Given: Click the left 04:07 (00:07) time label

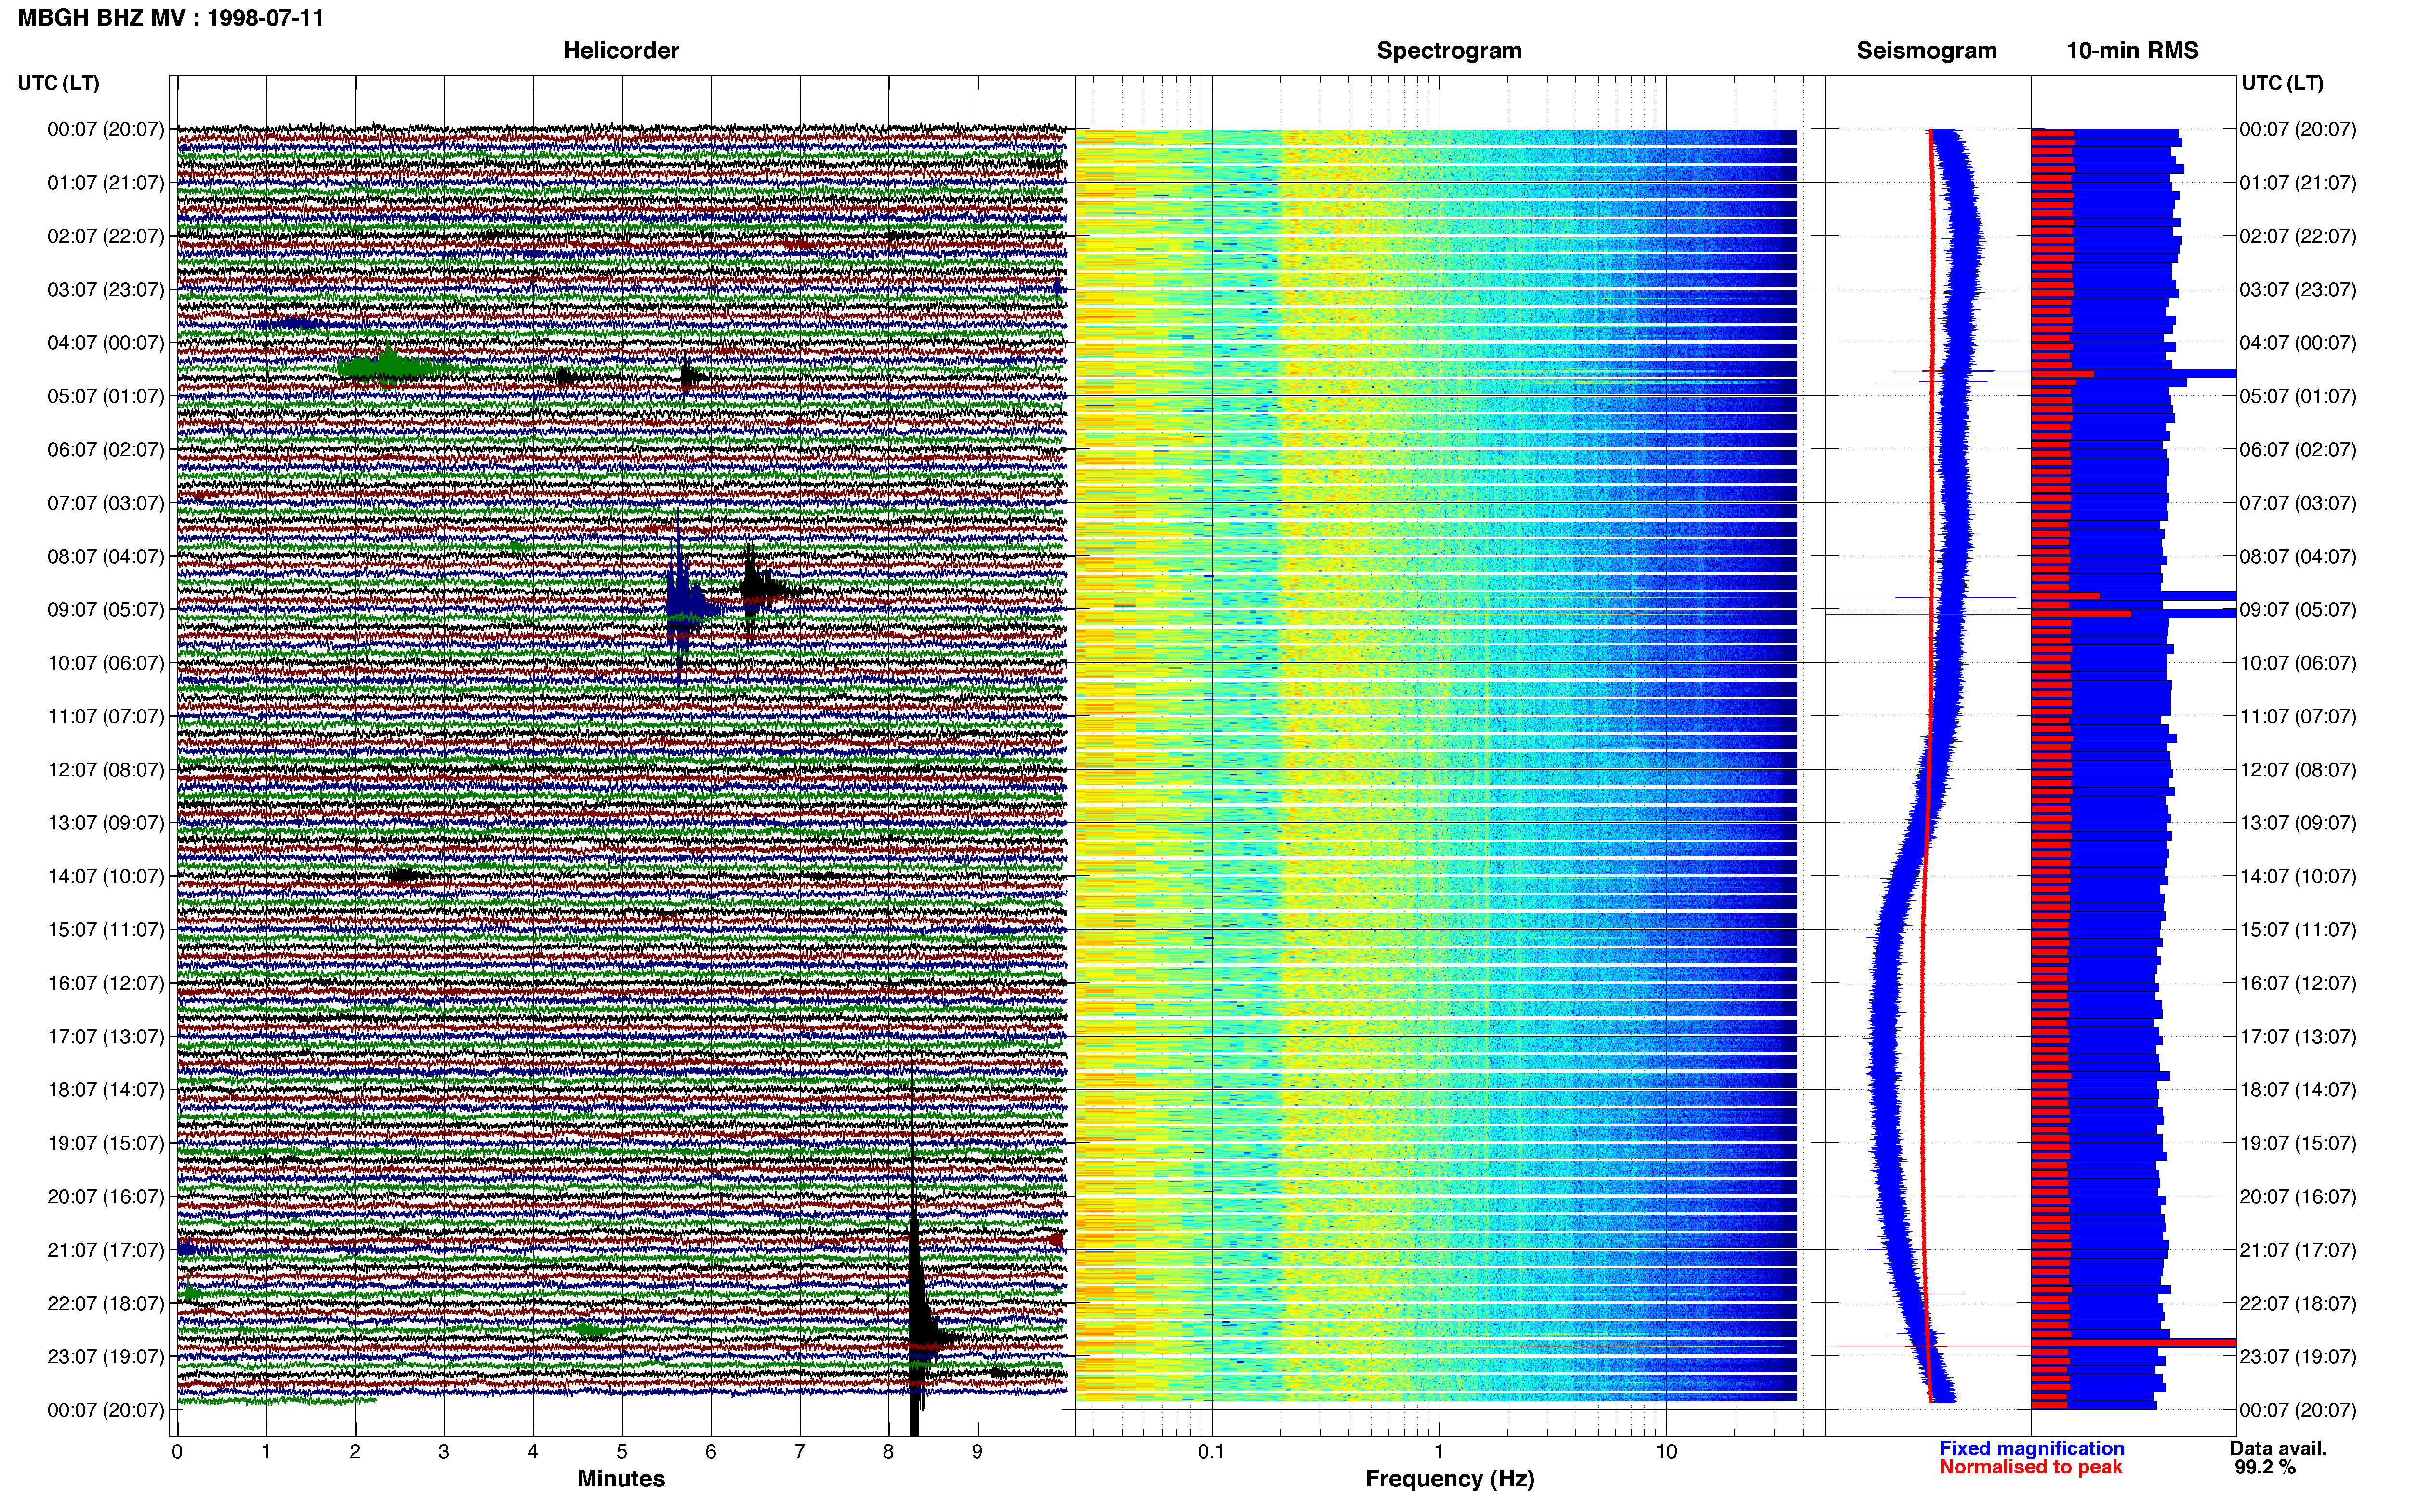Looking at the screenshot, I should pos(106,342).
